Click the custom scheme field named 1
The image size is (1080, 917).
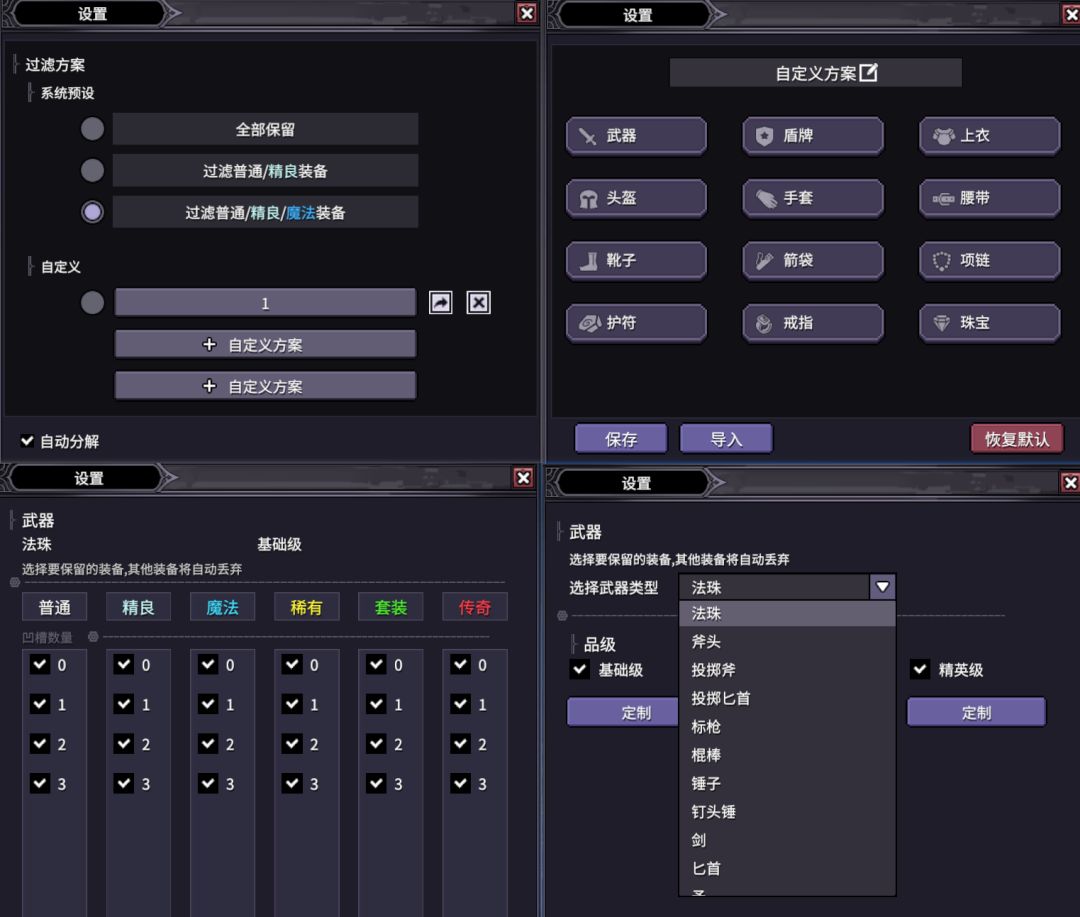[265, 302]
